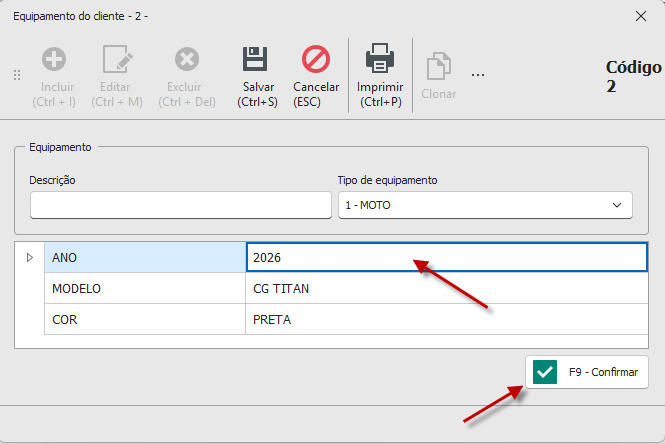Screen dimensions: 665x444
Task: Click the Código 2 header text
Action: click(x=633, y=76)
